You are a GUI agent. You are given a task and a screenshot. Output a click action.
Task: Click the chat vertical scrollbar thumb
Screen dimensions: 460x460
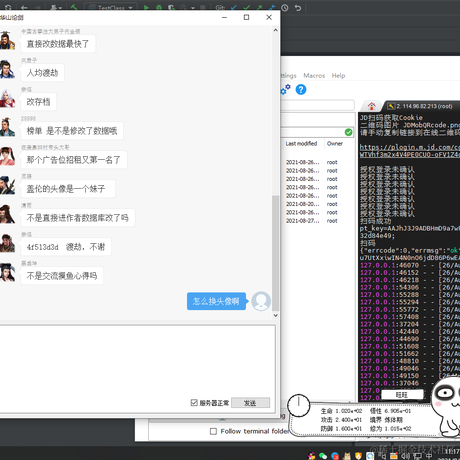click(x=275, y=253)
